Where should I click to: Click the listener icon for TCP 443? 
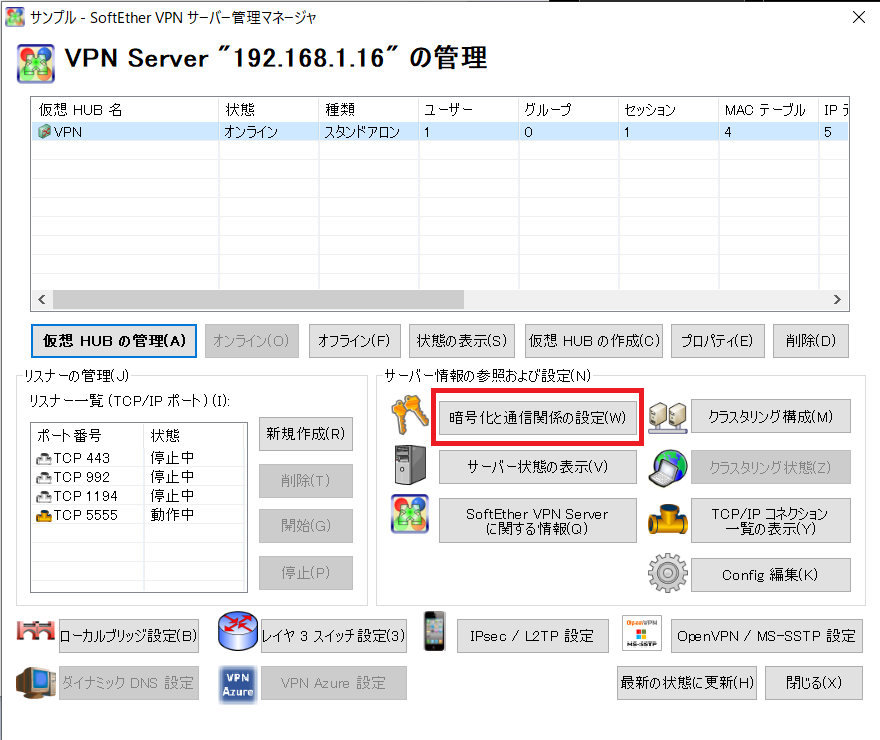44,459
